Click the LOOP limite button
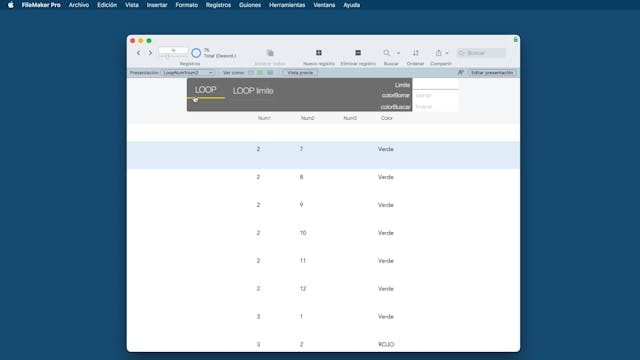This screenshot has width=640, height=360. point(253,91)
